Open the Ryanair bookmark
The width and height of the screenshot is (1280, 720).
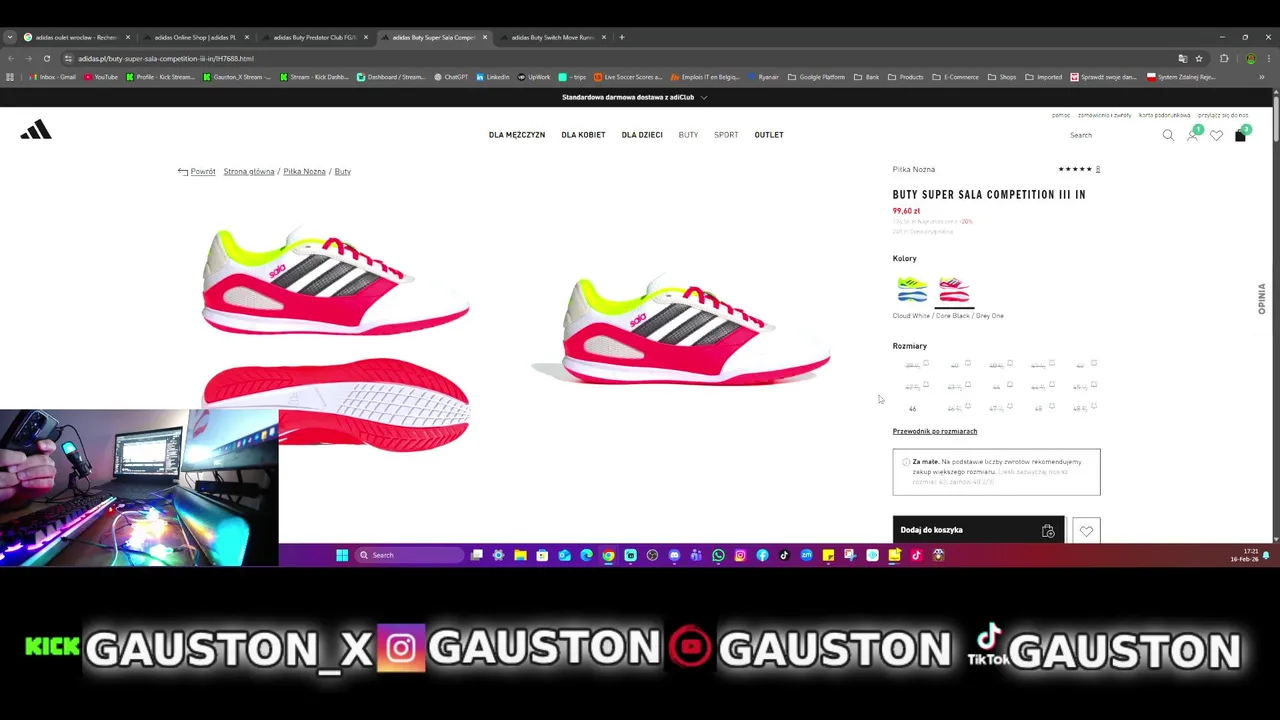click(764, 77)
